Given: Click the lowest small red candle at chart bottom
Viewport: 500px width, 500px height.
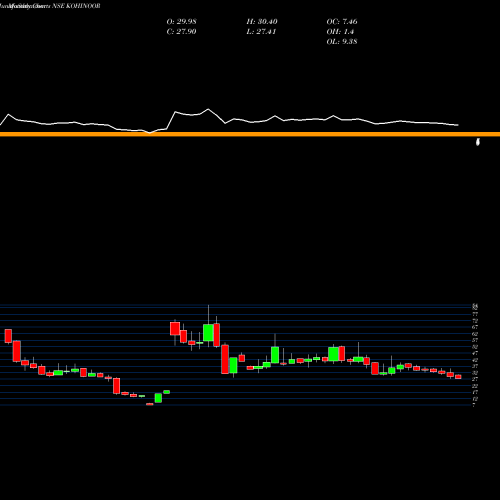Looking at the screenshot, I should click(x=150, y=404).
